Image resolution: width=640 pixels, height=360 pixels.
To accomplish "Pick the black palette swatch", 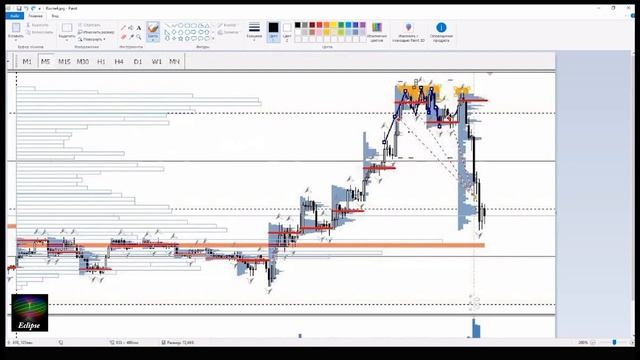I will (x=298, y=25).
